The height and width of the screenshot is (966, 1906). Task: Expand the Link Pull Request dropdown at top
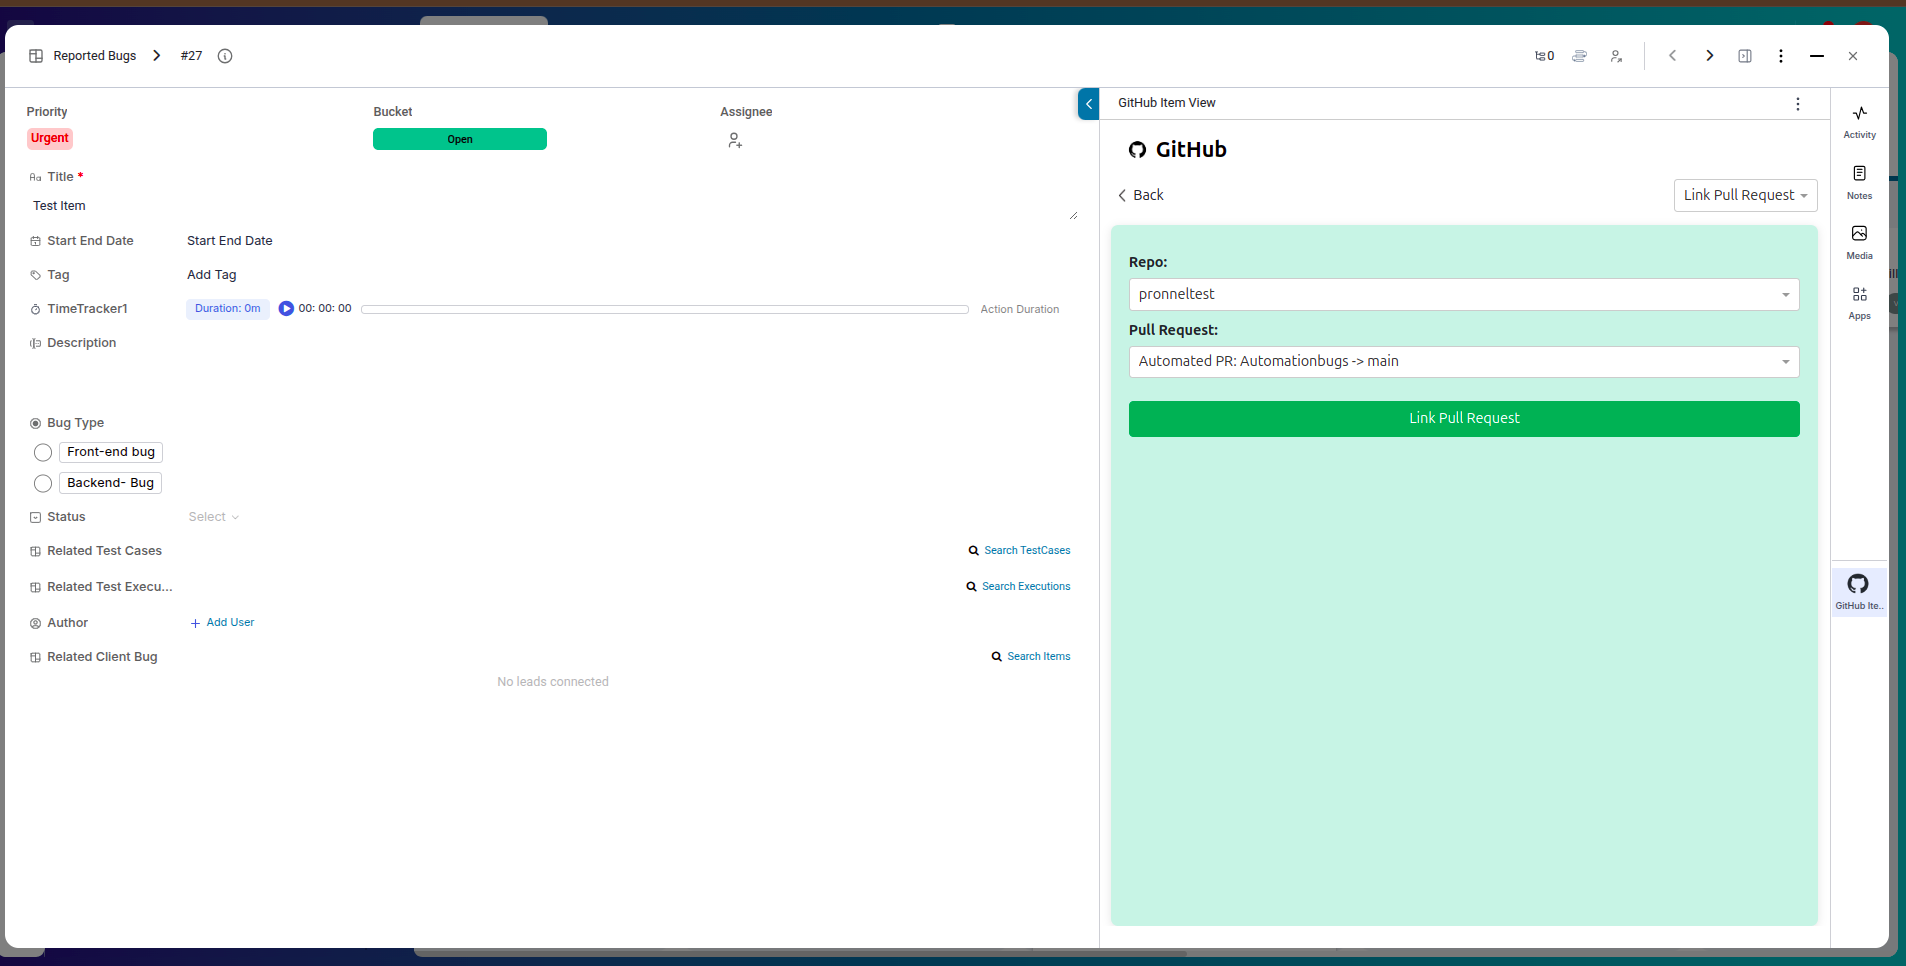[x=1745, y=195]
